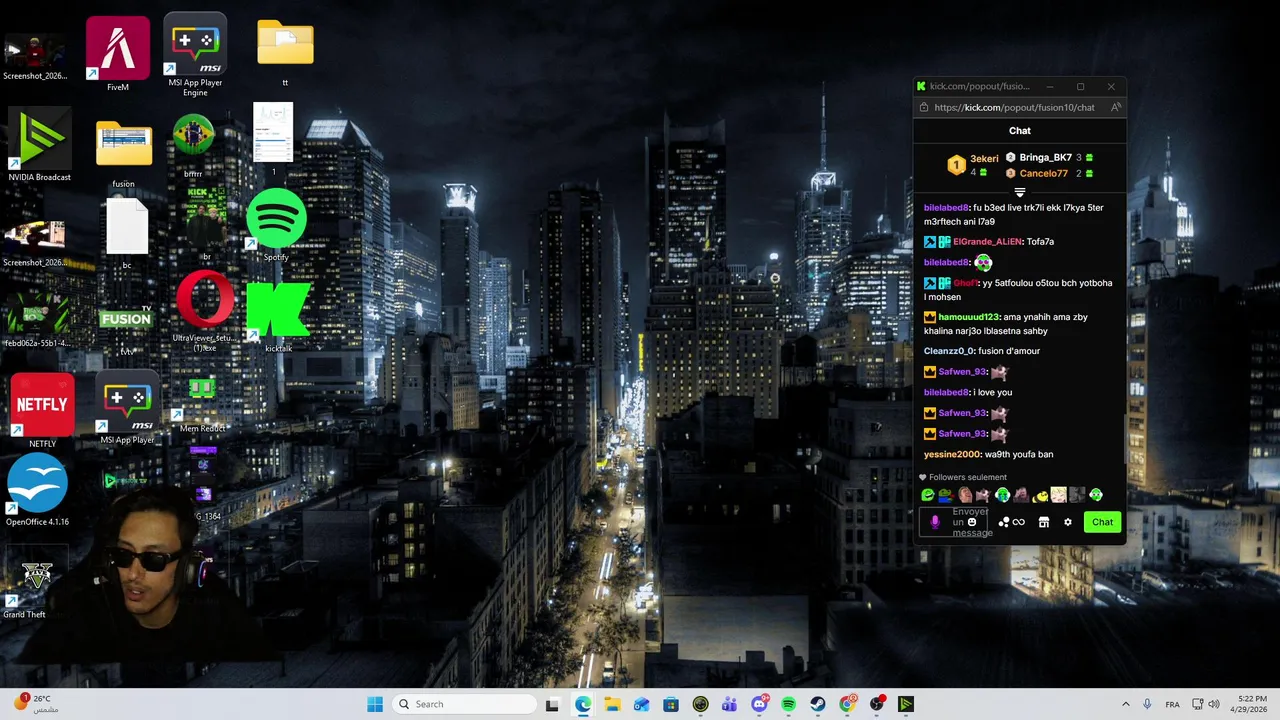Open the FRA language input switcher

(1172, 704)
